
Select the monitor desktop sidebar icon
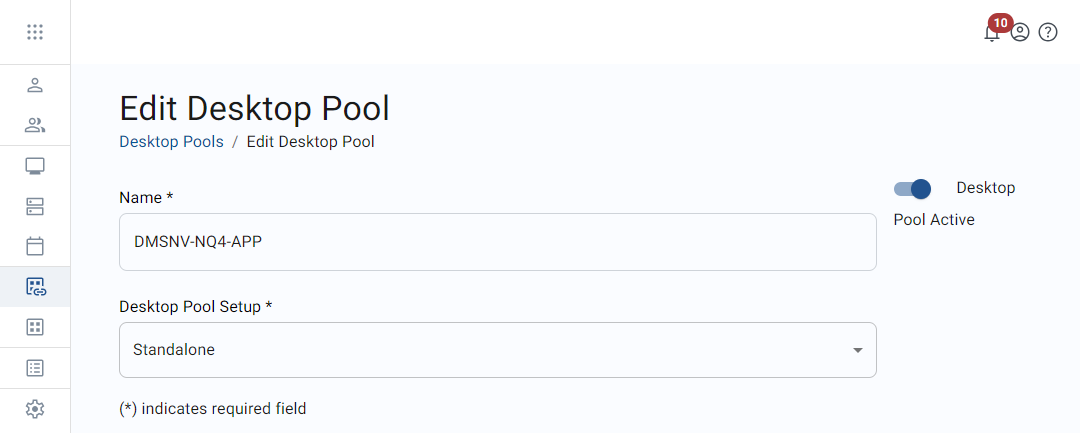click(35, 166)
